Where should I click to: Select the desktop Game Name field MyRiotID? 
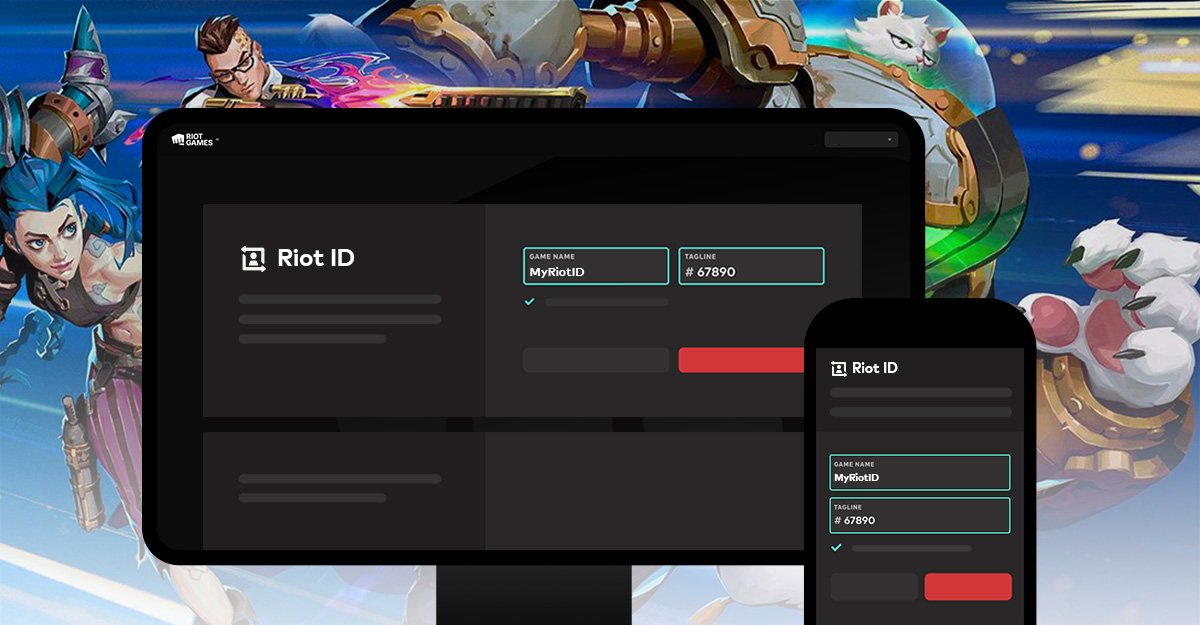pos(596,266)
